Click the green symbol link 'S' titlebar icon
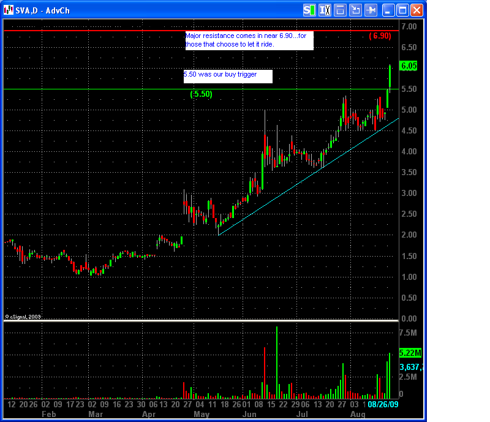Screen dimensions: 490x422 [309, 10]
